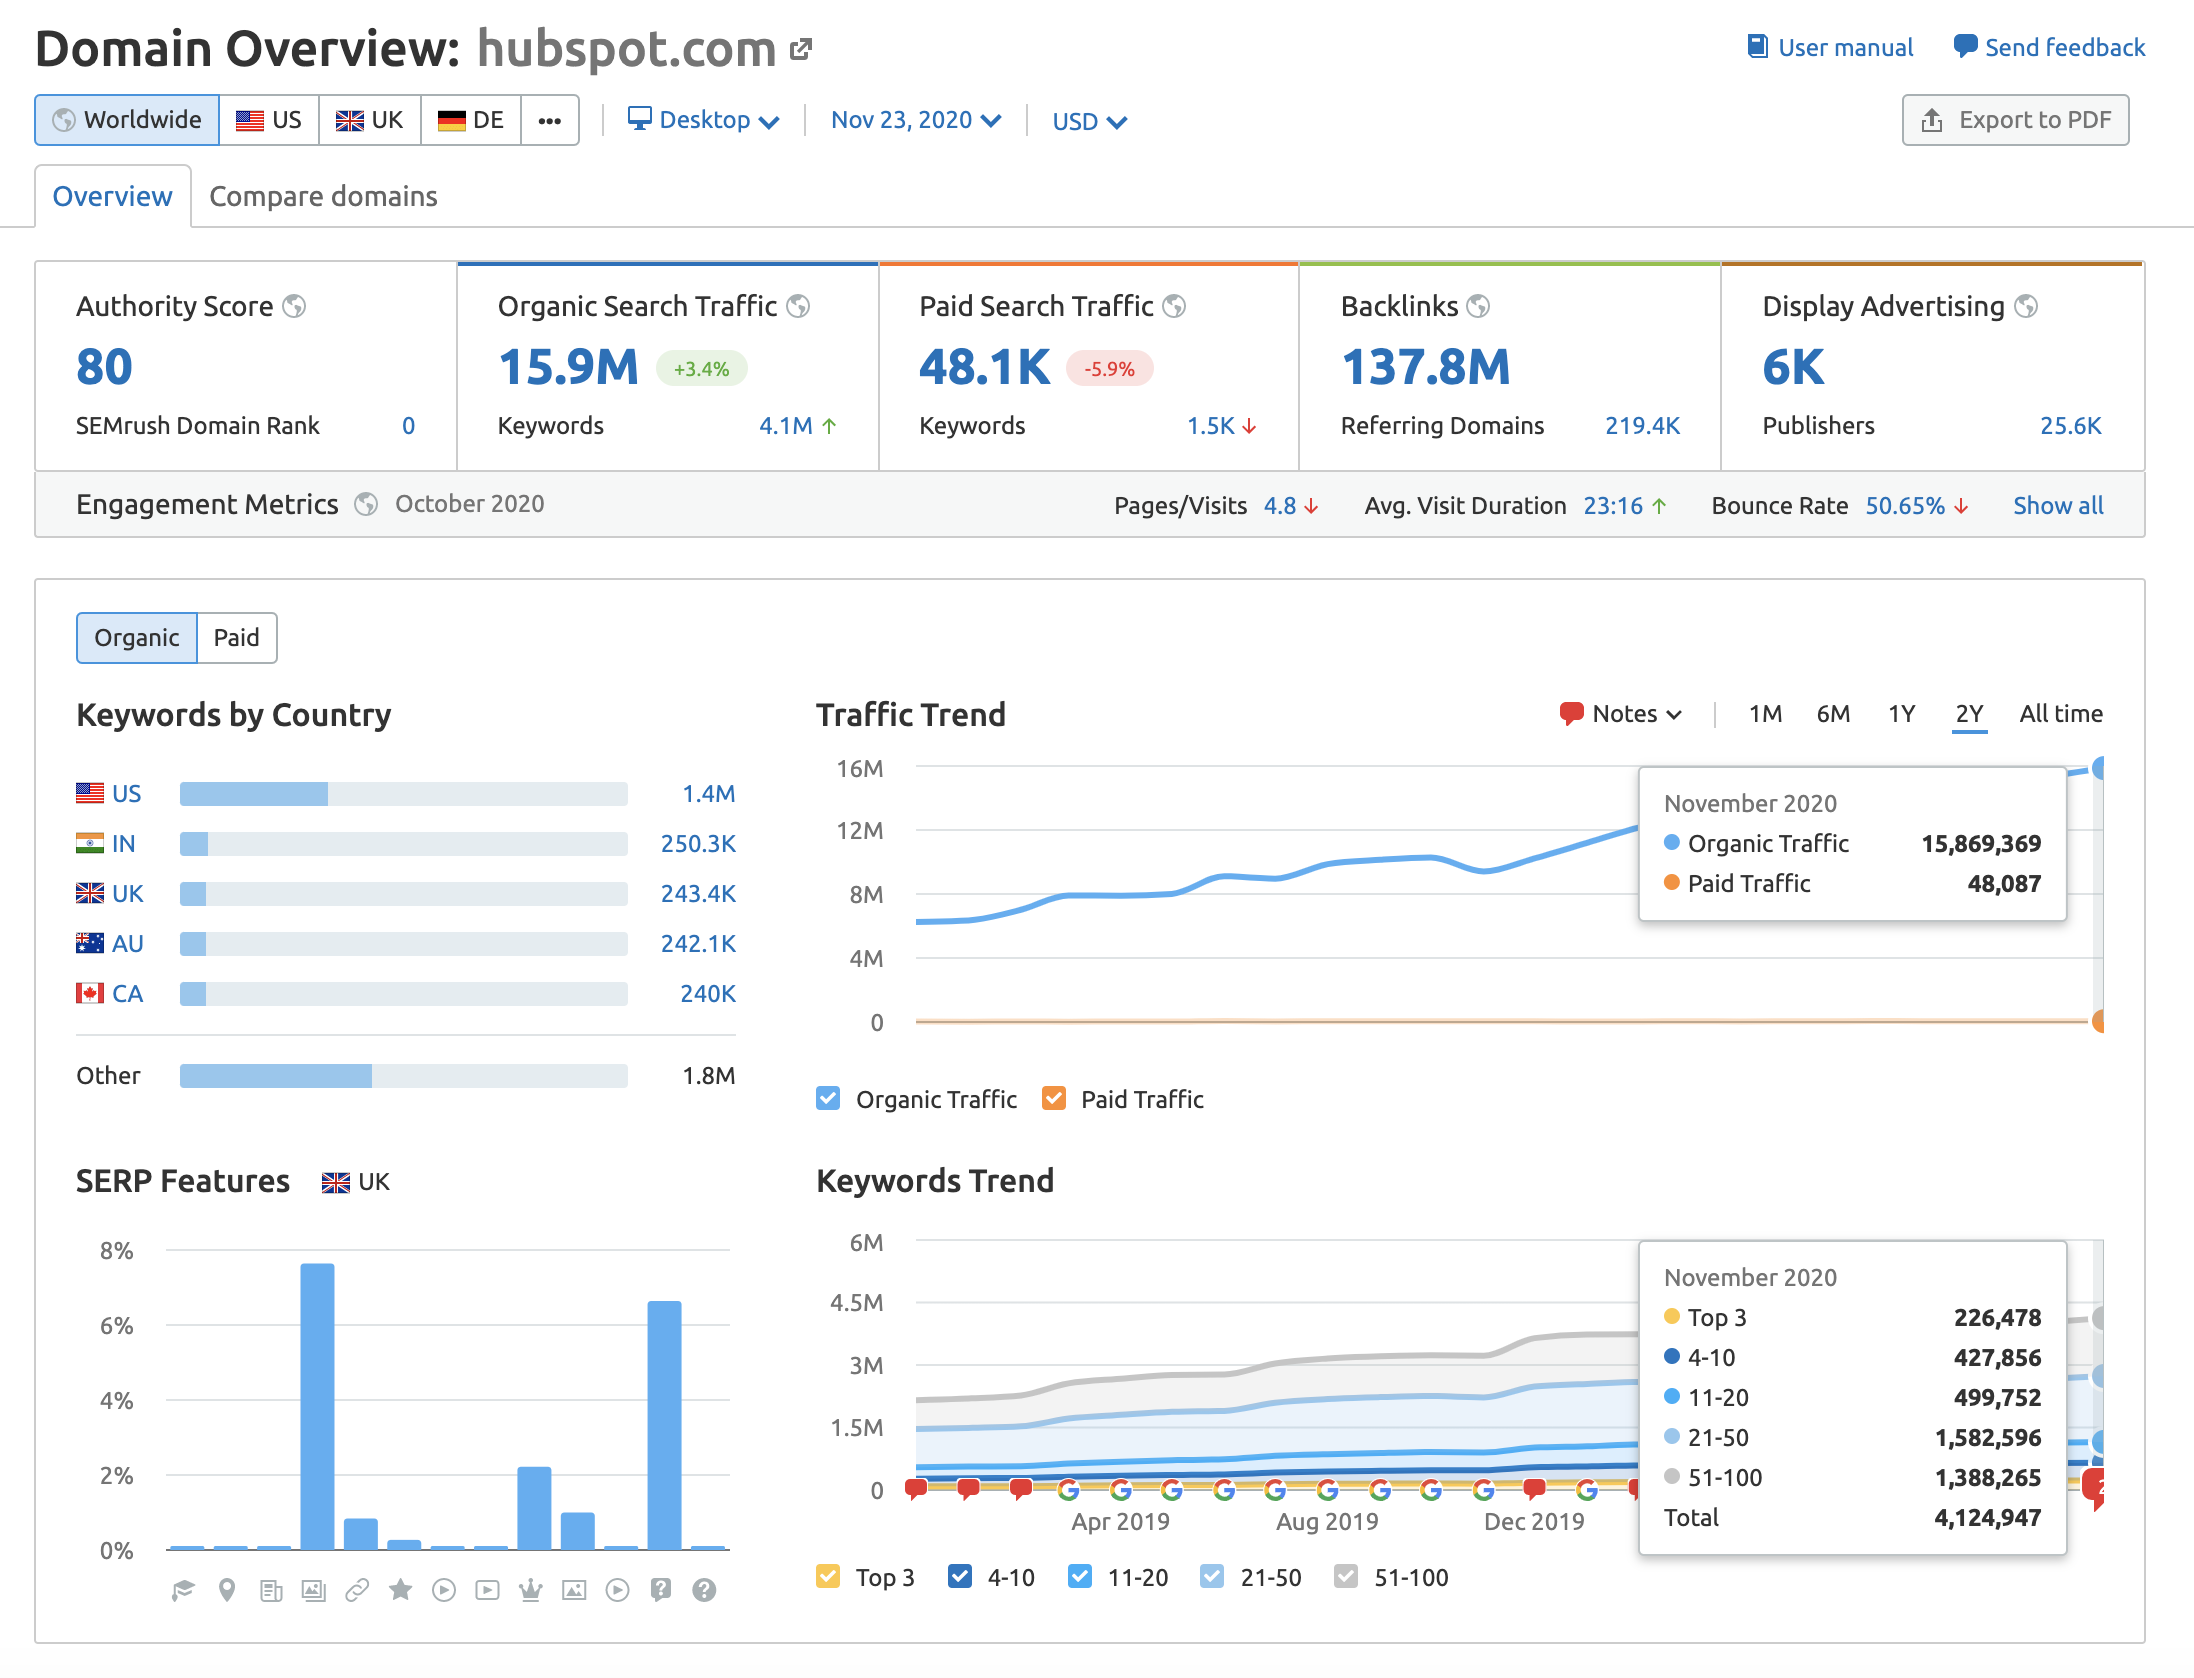Screen dimensions: 2194x1678
Task: Select the Organic keywords toggle
Action: [137, 638]
